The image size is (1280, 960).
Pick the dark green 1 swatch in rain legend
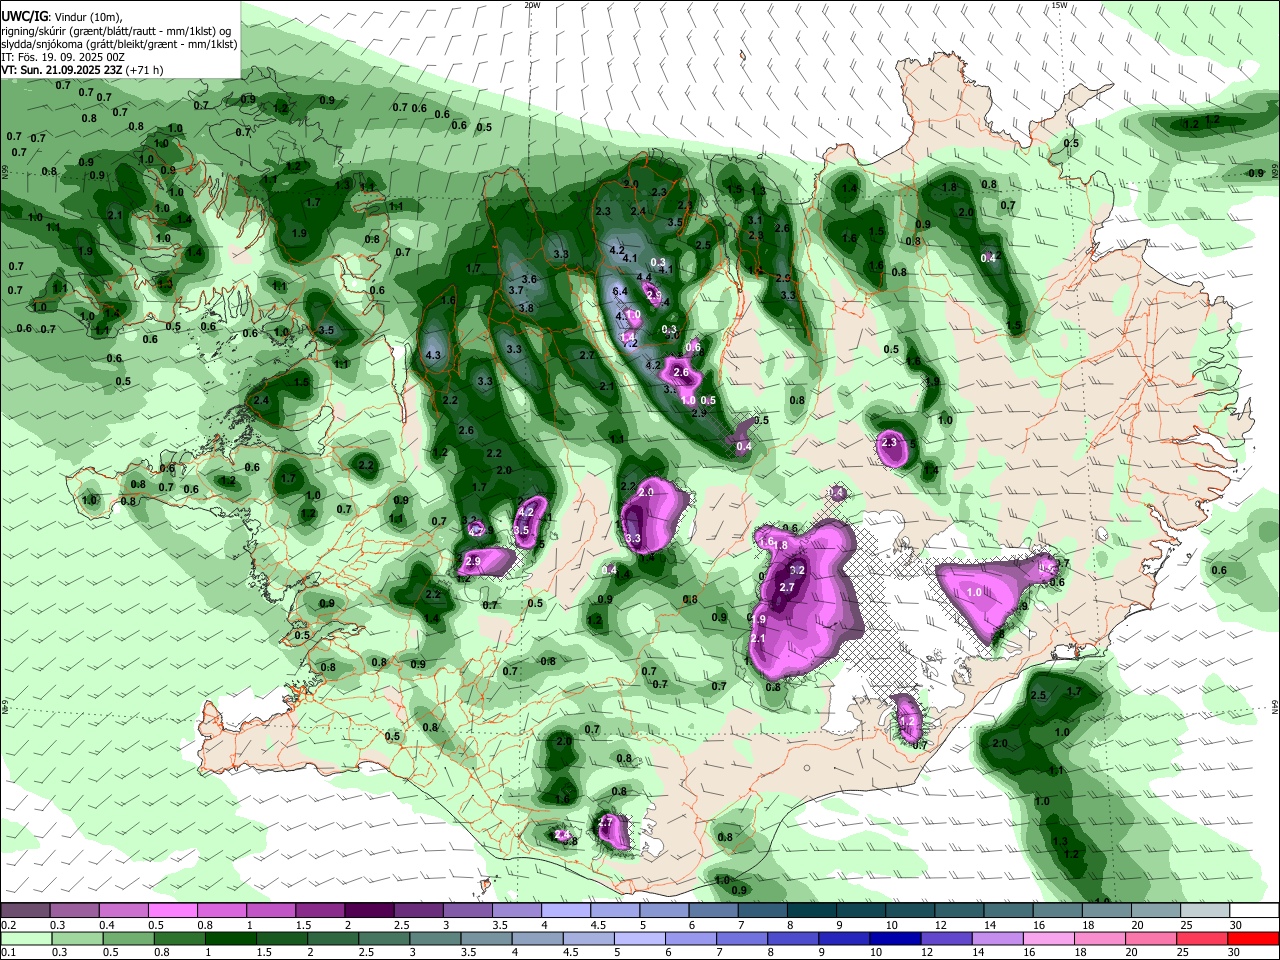click(230, 938)
